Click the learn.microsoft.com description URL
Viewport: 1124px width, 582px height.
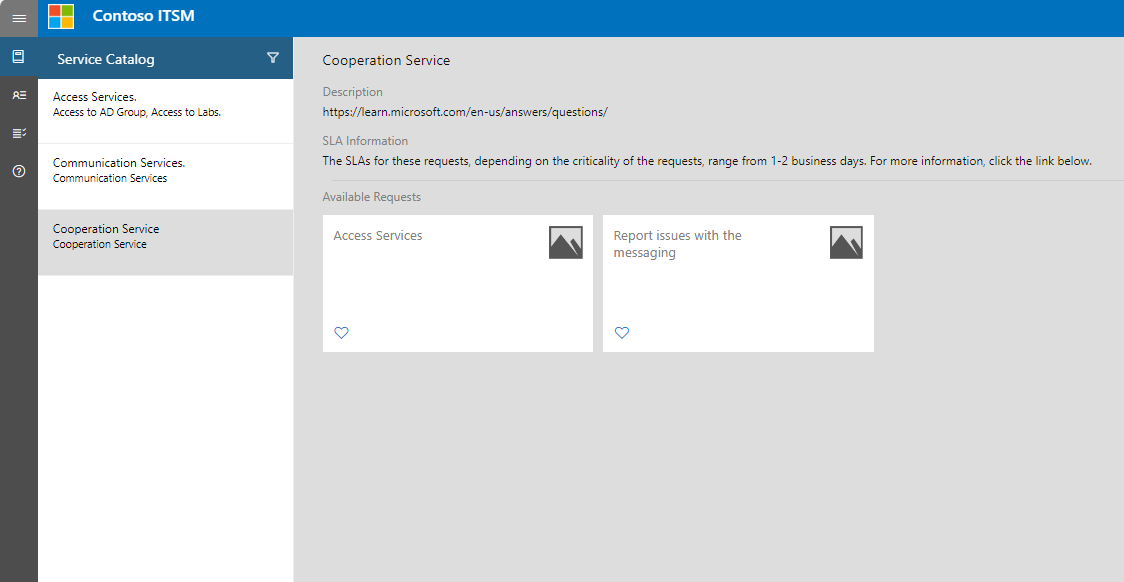pos(465,112)
